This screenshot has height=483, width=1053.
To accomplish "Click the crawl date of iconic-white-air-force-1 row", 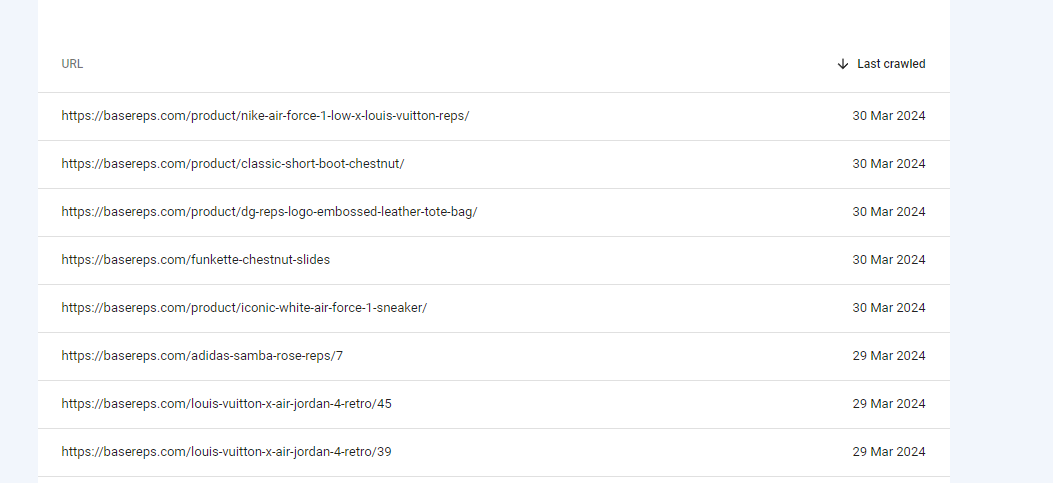I will (x=888, y=308).
